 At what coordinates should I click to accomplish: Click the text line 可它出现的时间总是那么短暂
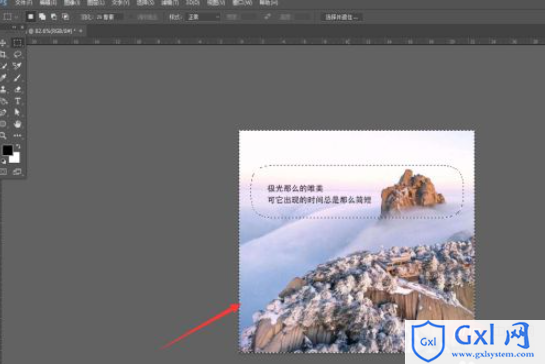pyautogui.click(x=319, y=200)
